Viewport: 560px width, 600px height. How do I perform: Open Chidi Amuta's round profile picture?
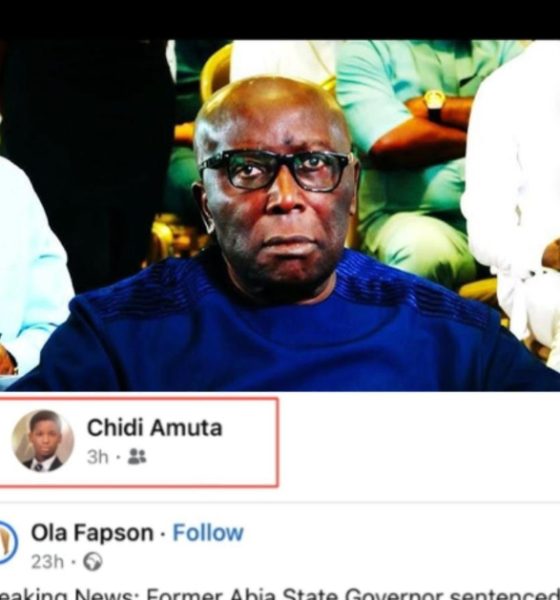[x=42, y=441]
